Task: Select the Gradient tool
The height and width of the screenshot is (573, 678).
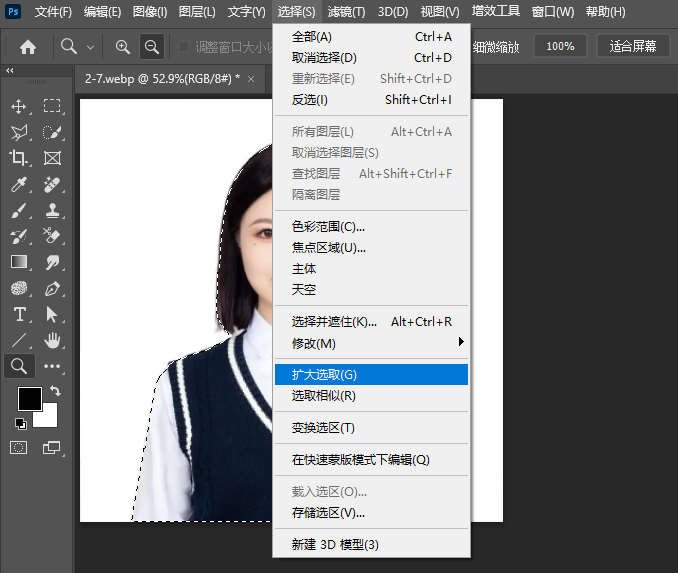Action: [19, 262]
